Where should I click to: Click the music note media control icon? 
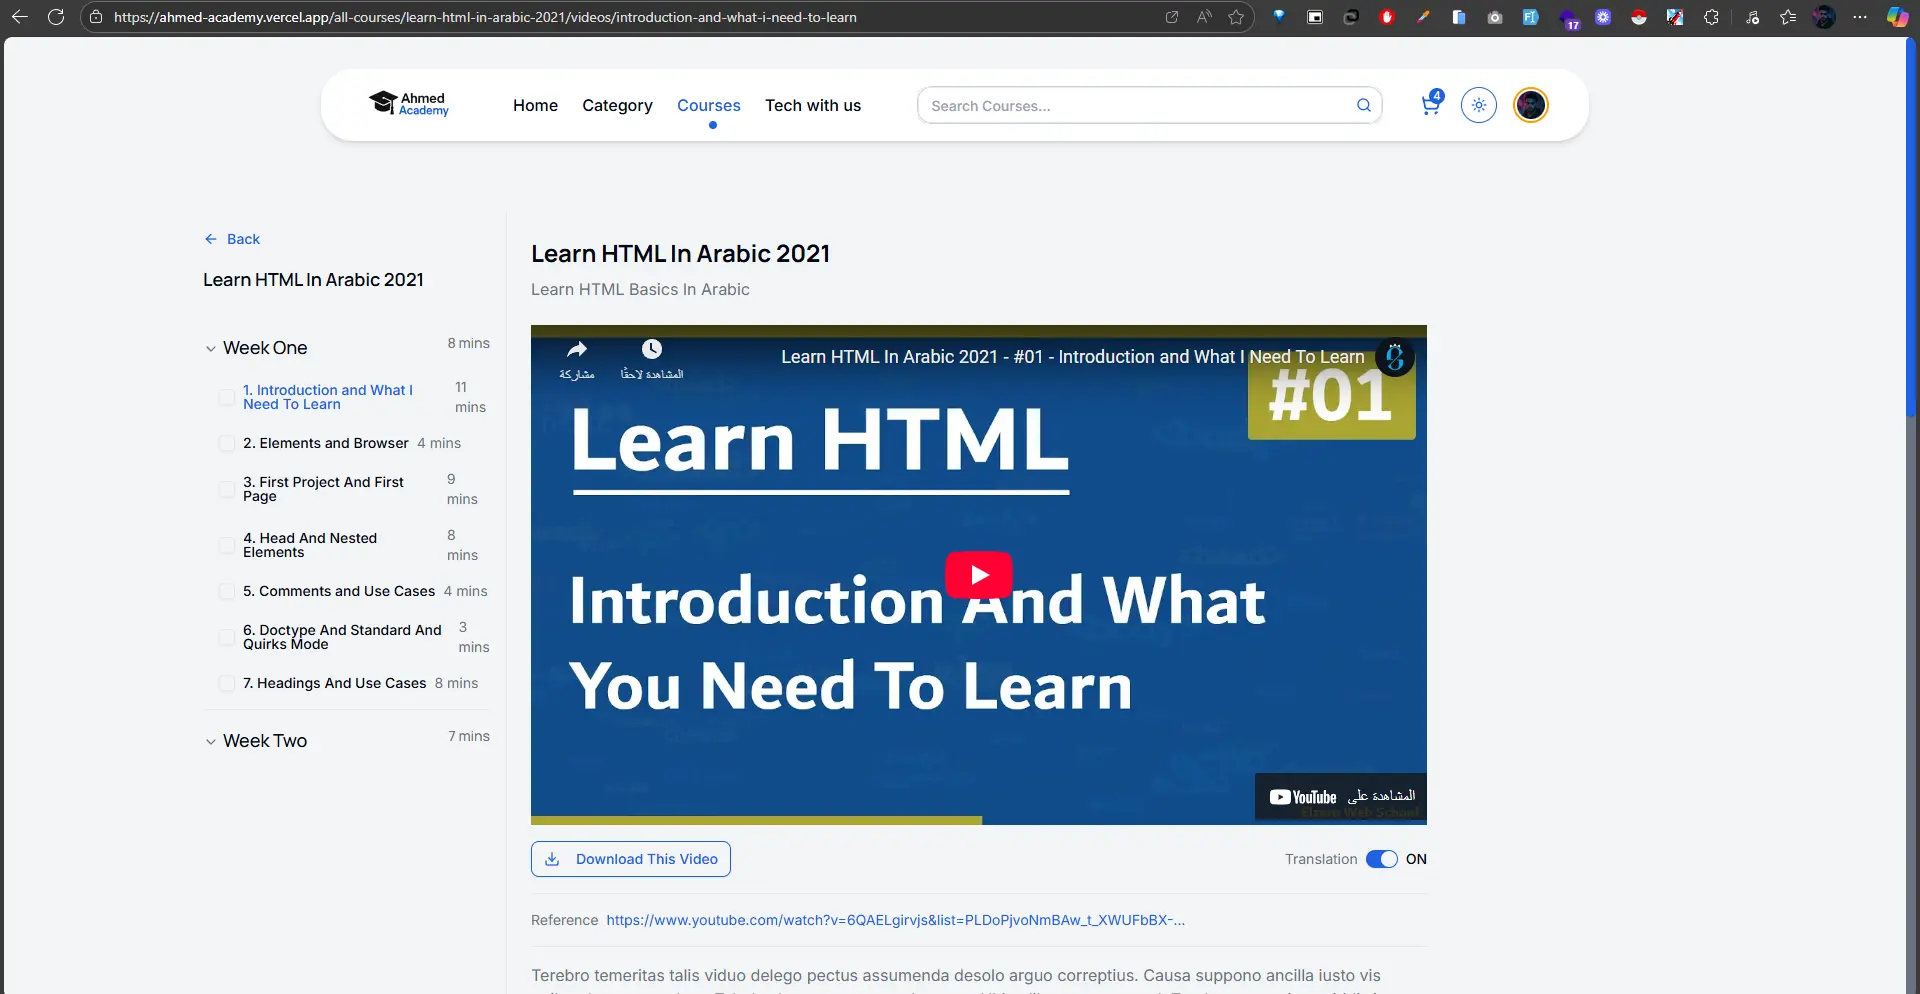coord(1752,17)
